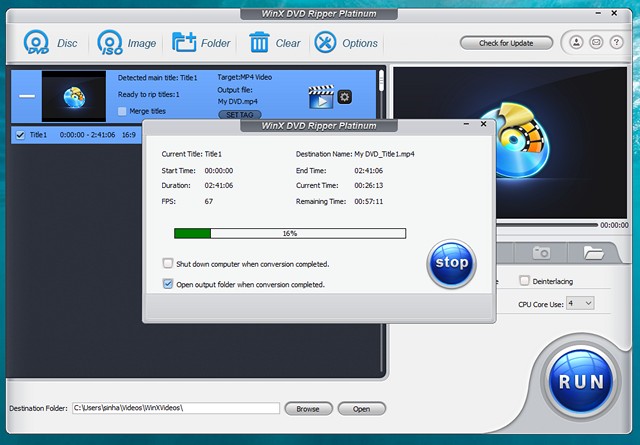Collapse the title entry with minus icon
The image size is (640, 445).
[x=27, y=96]
